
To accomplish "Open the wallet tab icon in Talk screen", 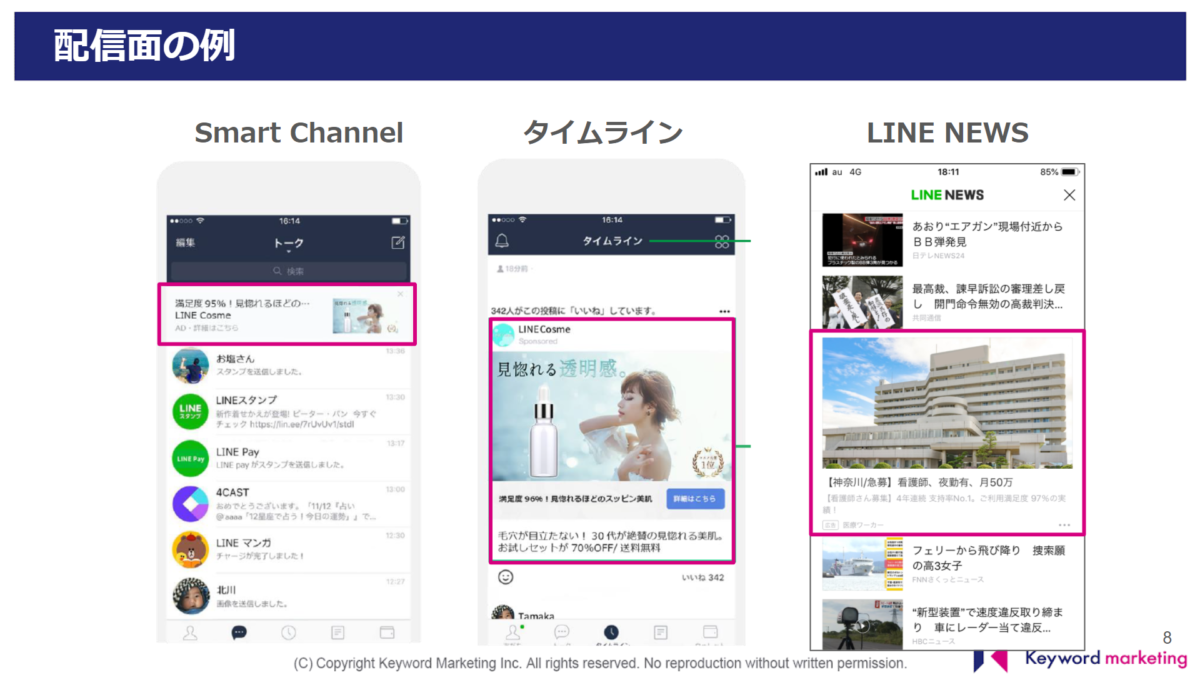I will (387, 633).
